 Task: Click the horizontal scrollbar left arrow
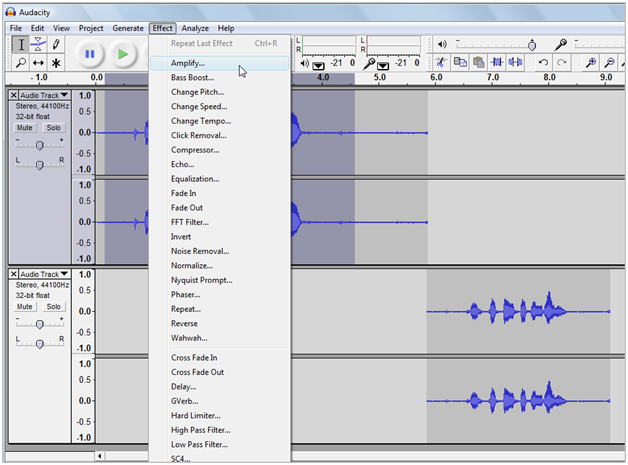pyautogui.click(x=99, y=456)
